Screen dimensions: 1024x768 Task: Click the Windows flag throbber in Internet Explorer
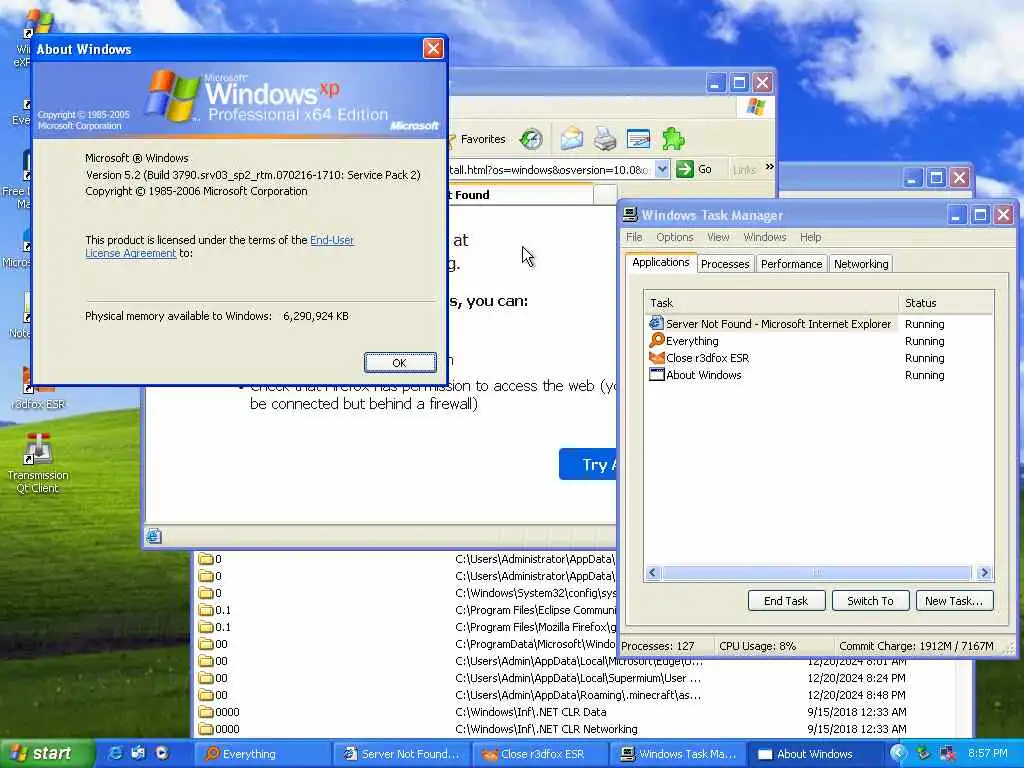point(756,106)
